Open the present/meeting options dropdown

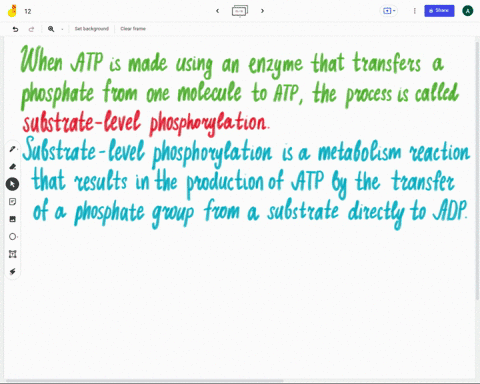[389, 11]
